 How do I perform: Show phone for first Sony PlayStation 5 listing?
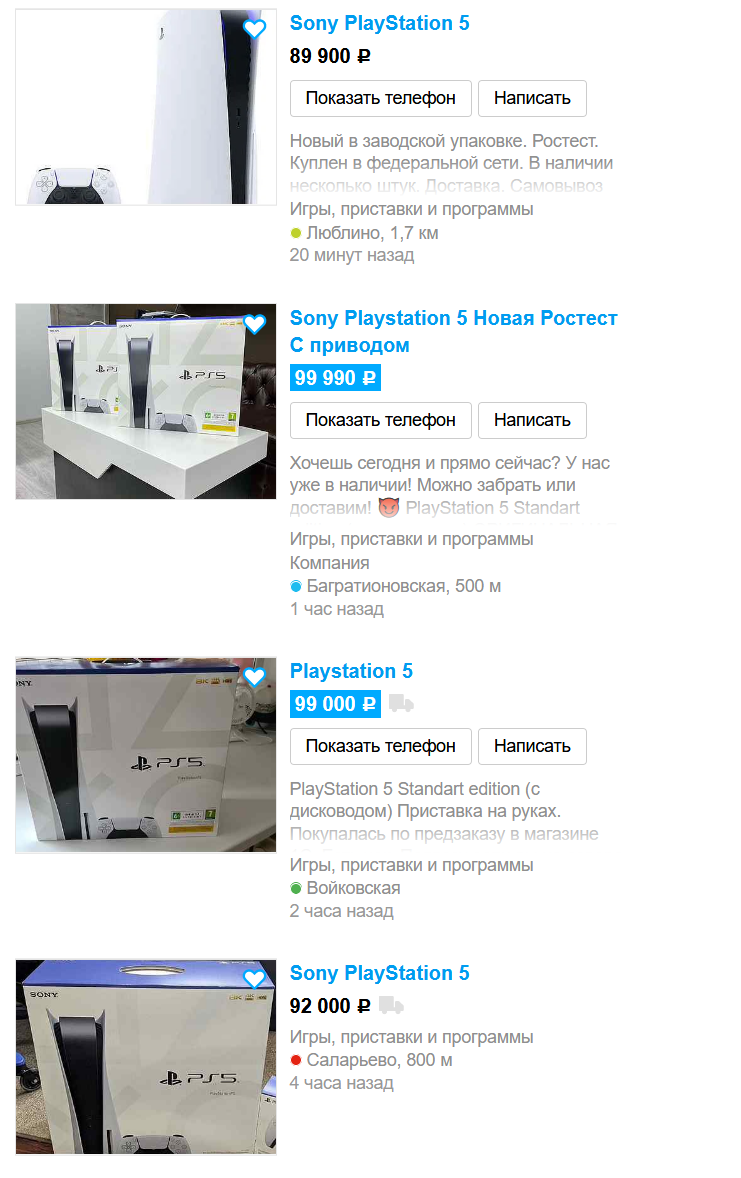[380, 98]
